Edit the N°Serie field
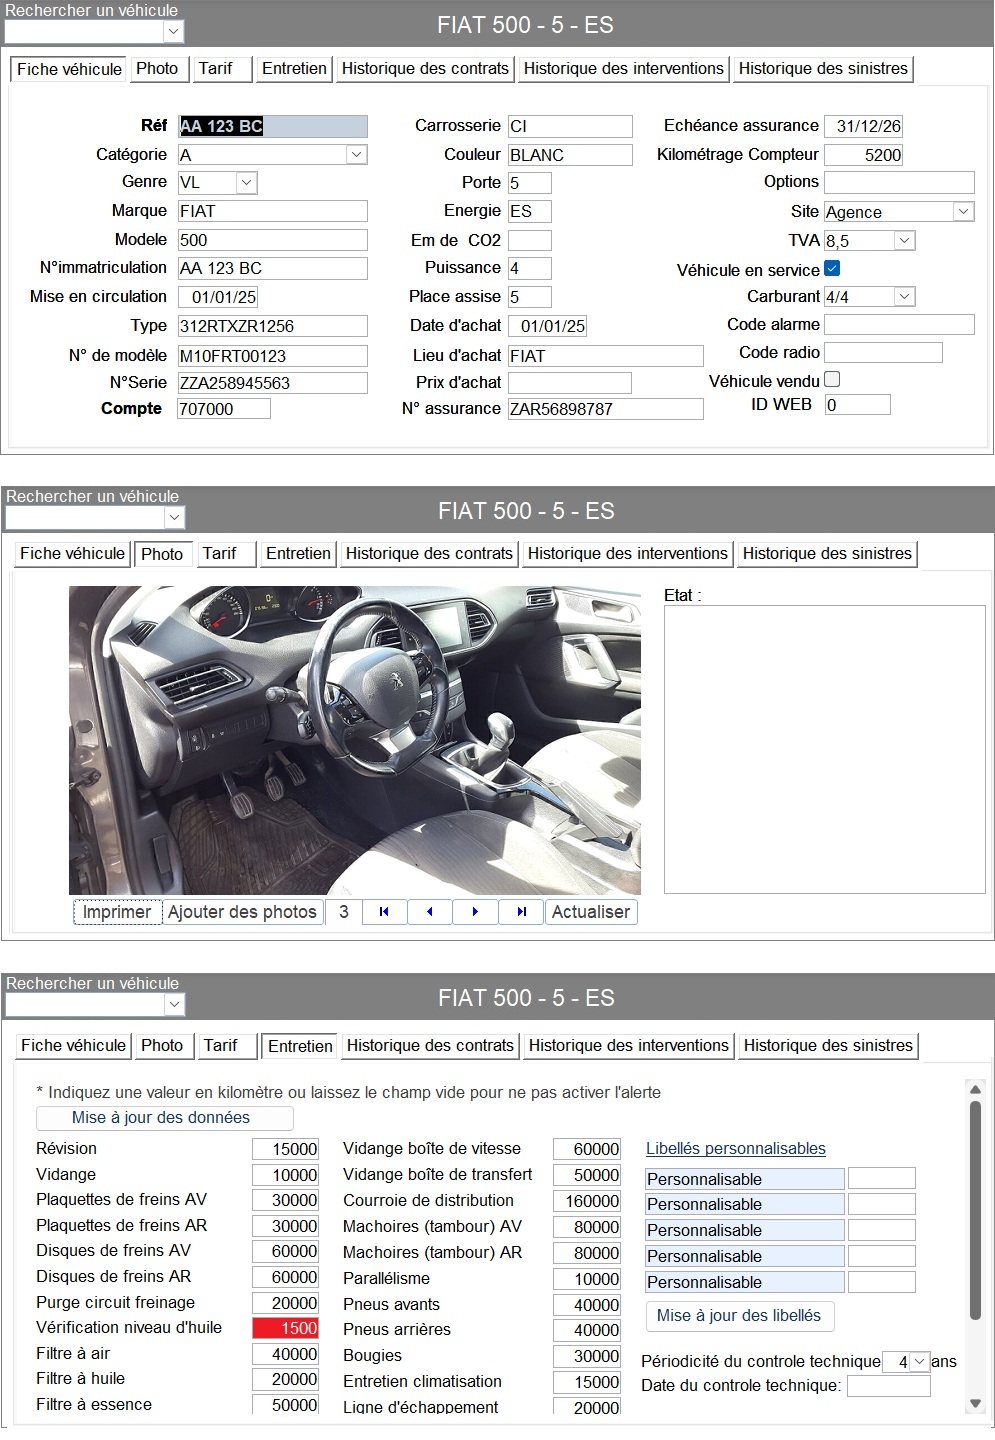 point(273,383)
